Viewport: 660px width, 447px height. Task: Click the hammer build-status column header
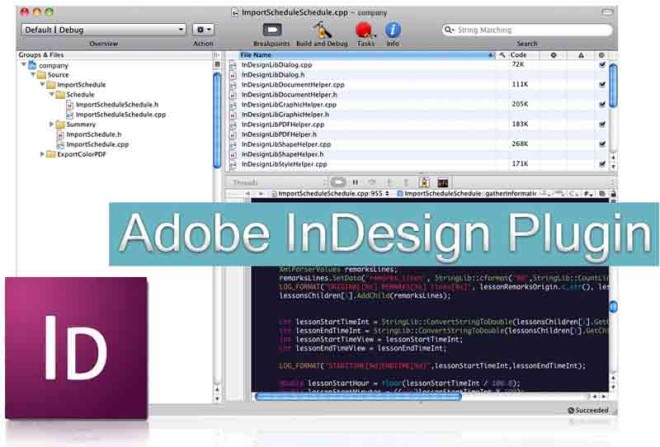[502, 55]
